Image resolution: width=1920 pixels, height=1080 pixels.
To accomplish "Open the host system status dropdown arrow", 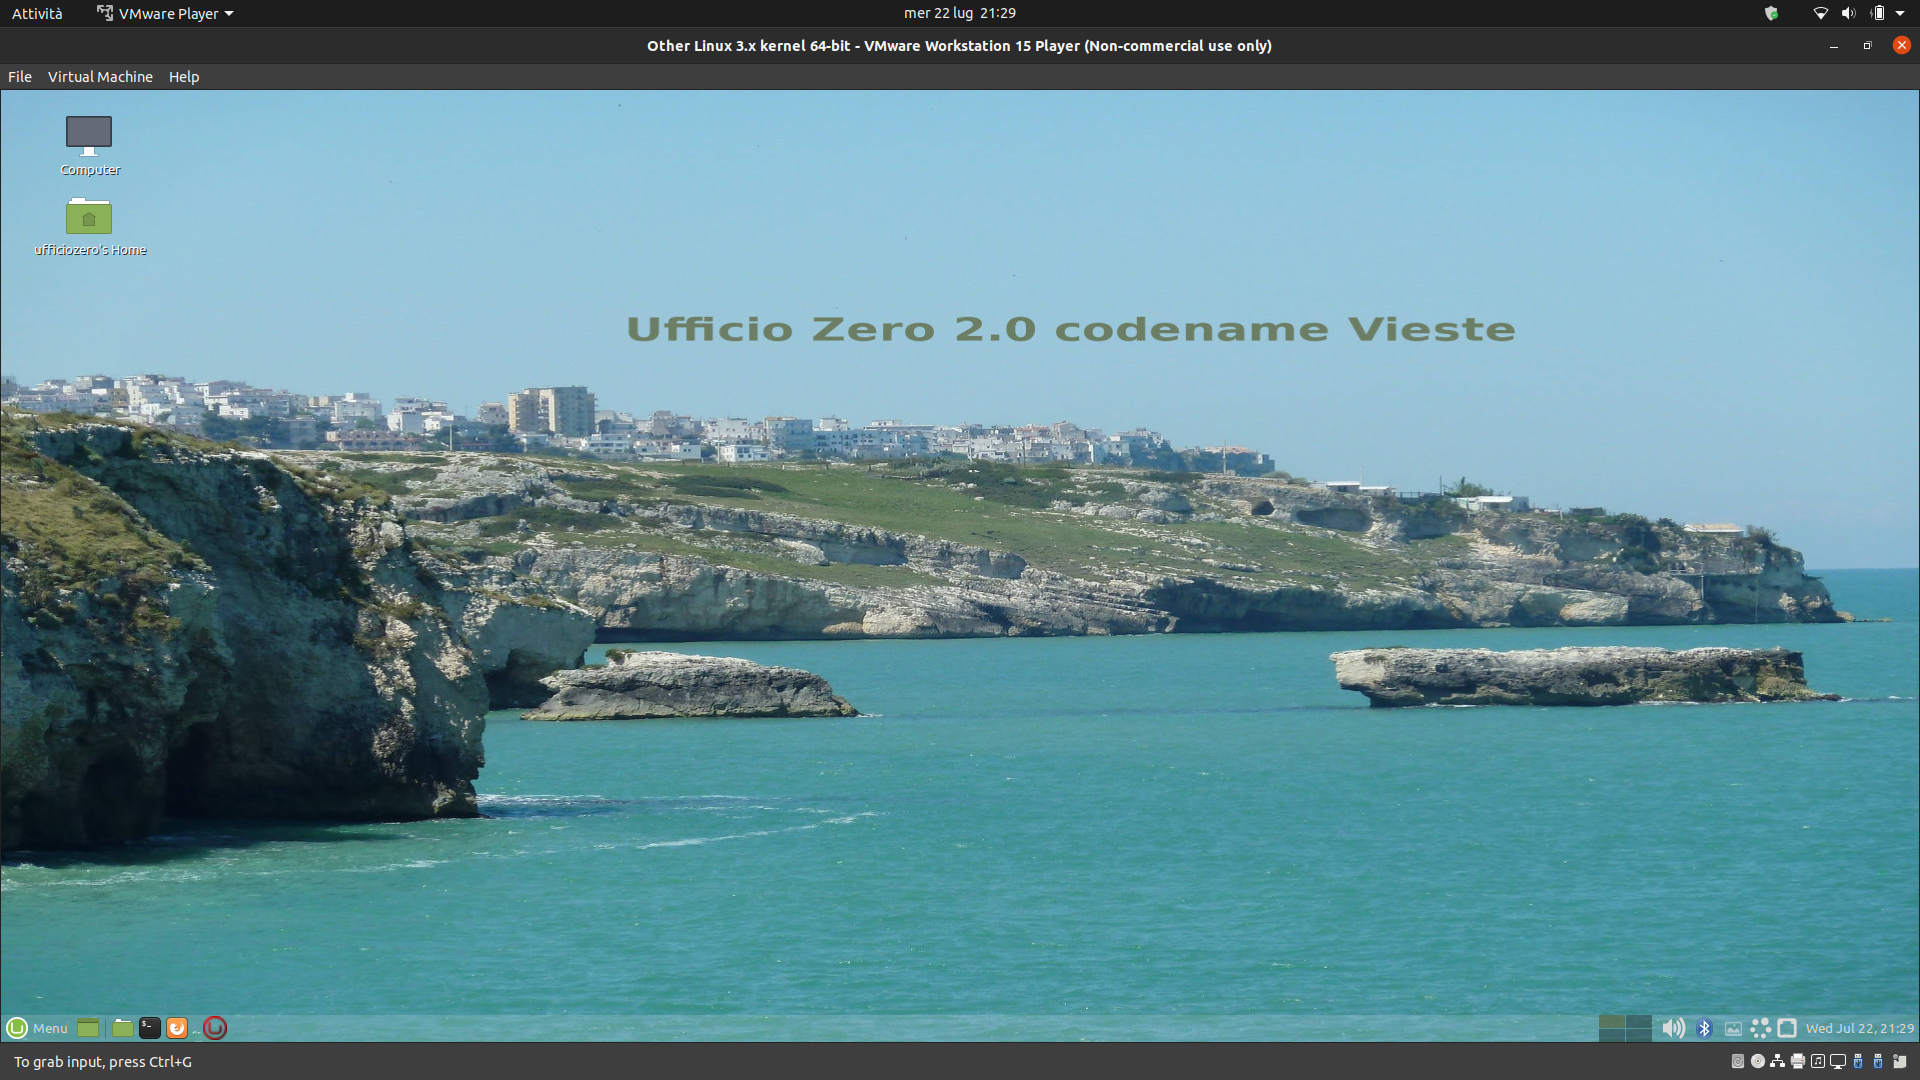I will point(1900,13).
